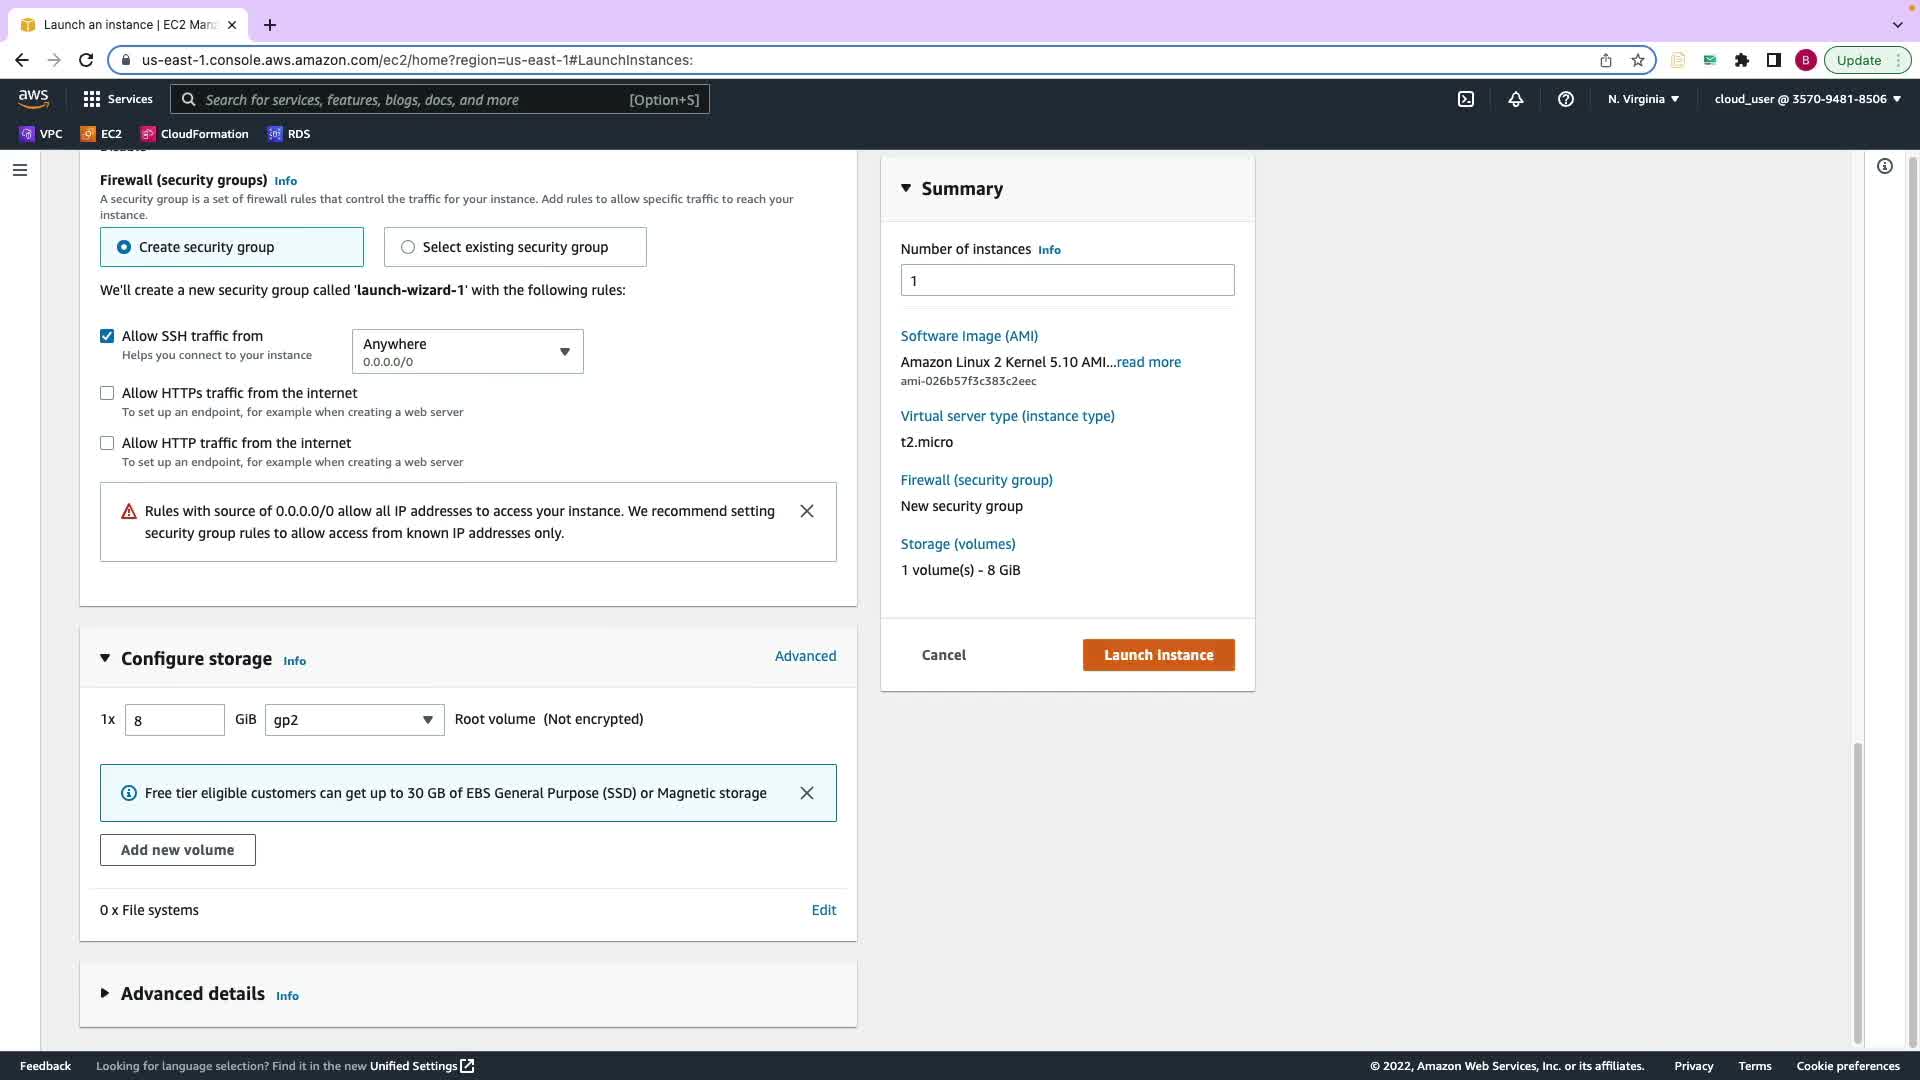
Task: Open notifications bell icon
Action: click(x=1516, y=99)
